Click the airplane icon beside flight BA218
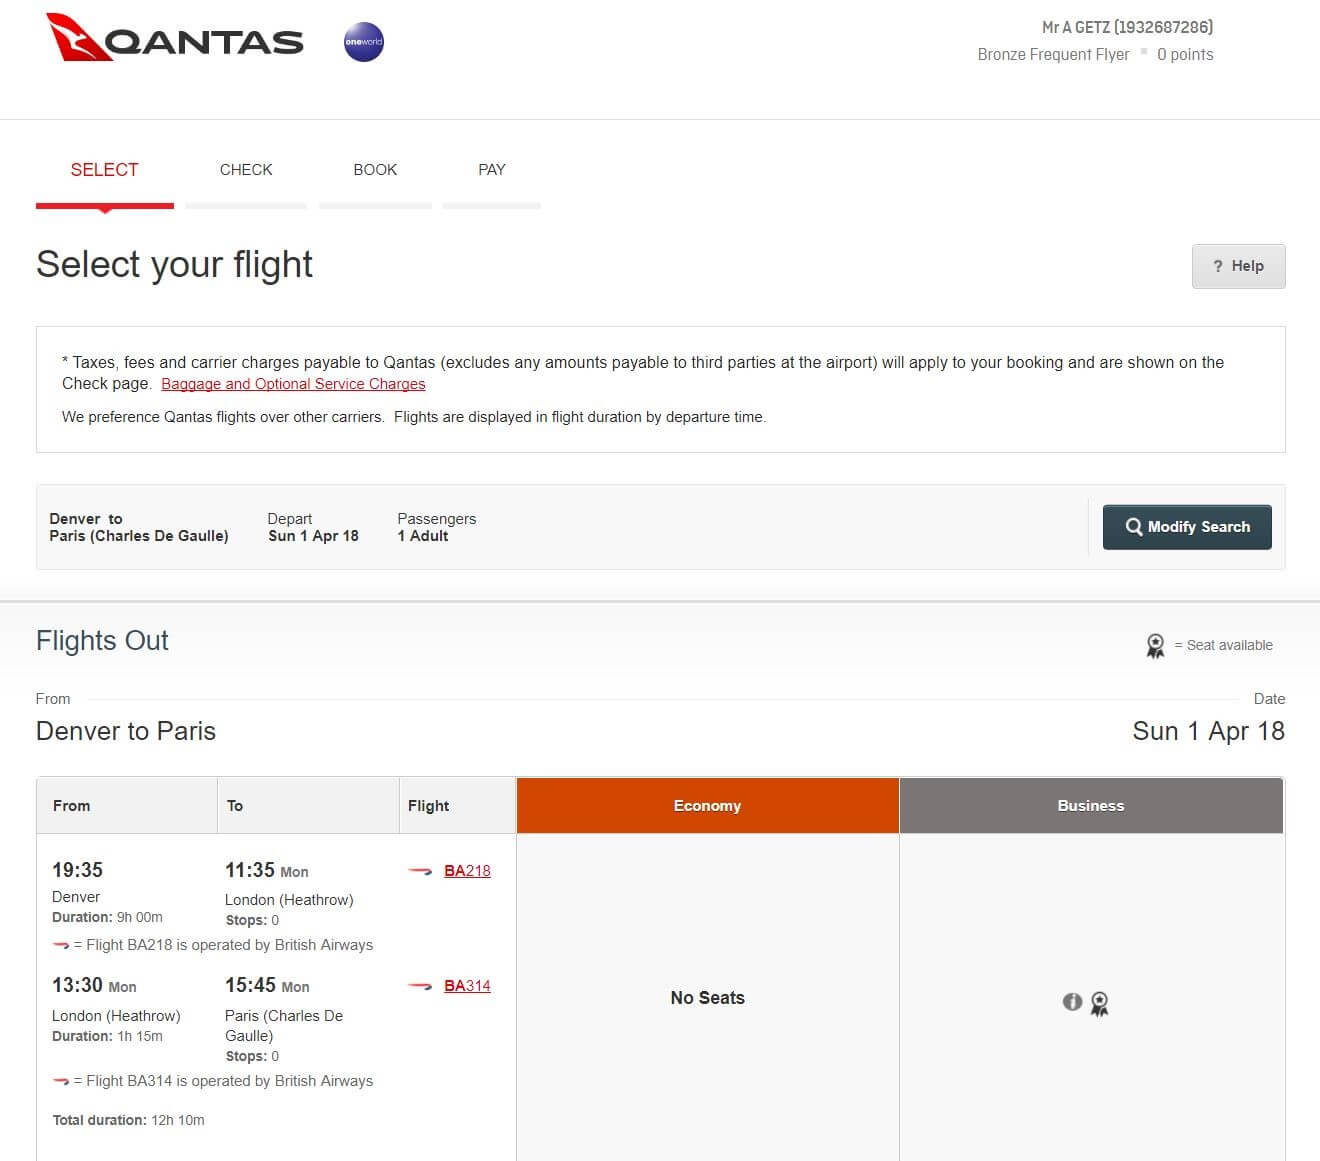Viewport: 1320px width, 1161px height. [421, 871]
